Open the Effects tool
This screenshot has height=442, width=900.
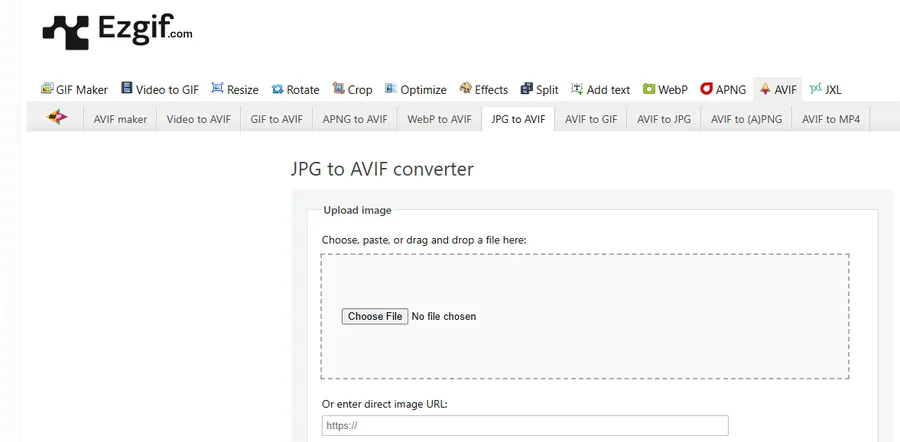[483, 89]
